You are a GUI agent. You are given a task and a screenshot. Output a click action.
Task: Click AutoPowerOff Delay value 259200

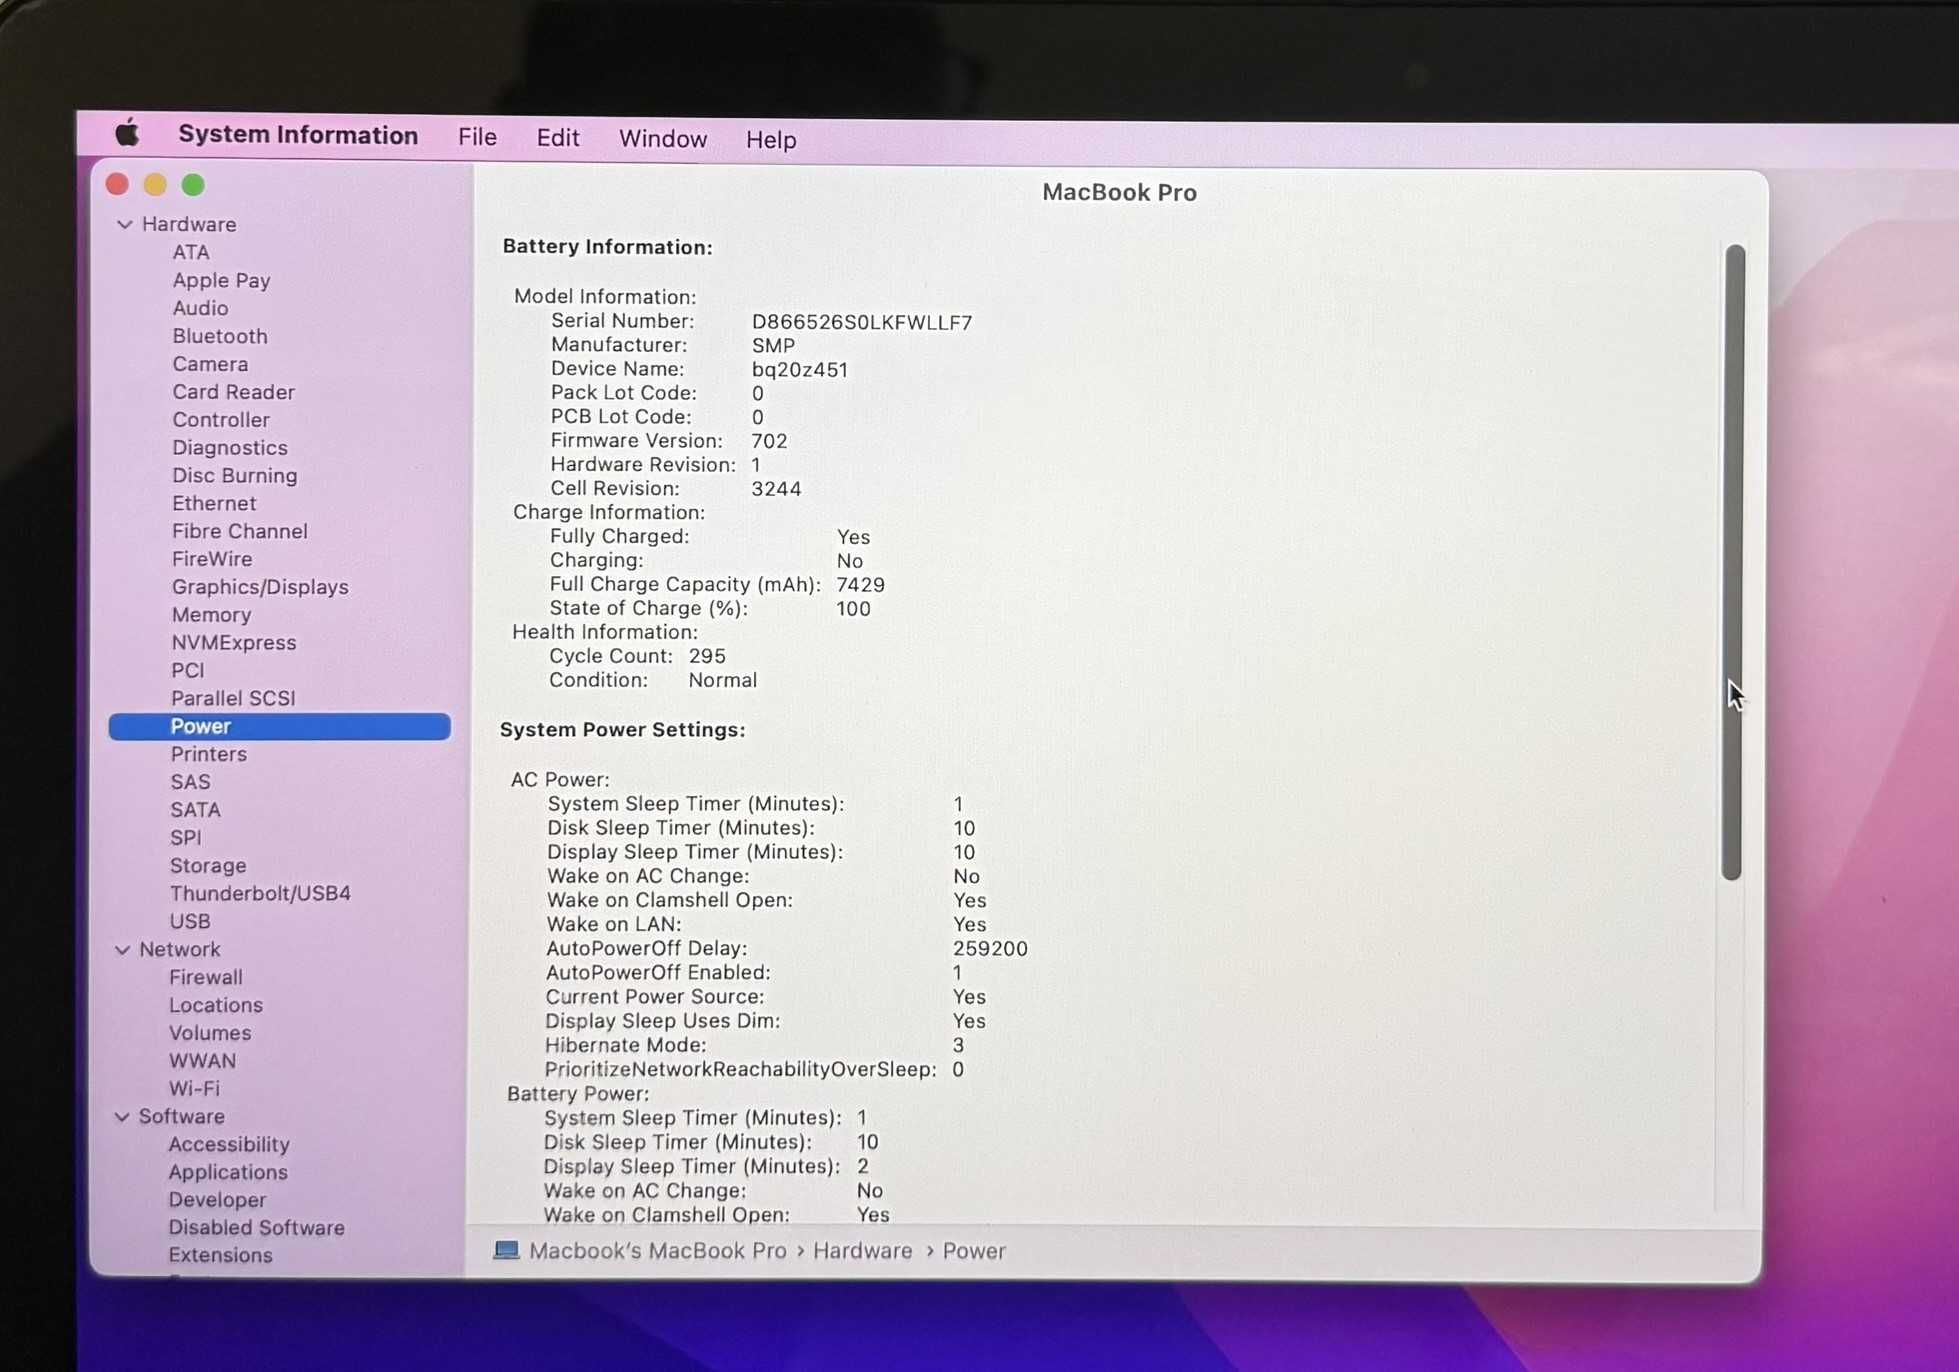click(x=990, y=949)
